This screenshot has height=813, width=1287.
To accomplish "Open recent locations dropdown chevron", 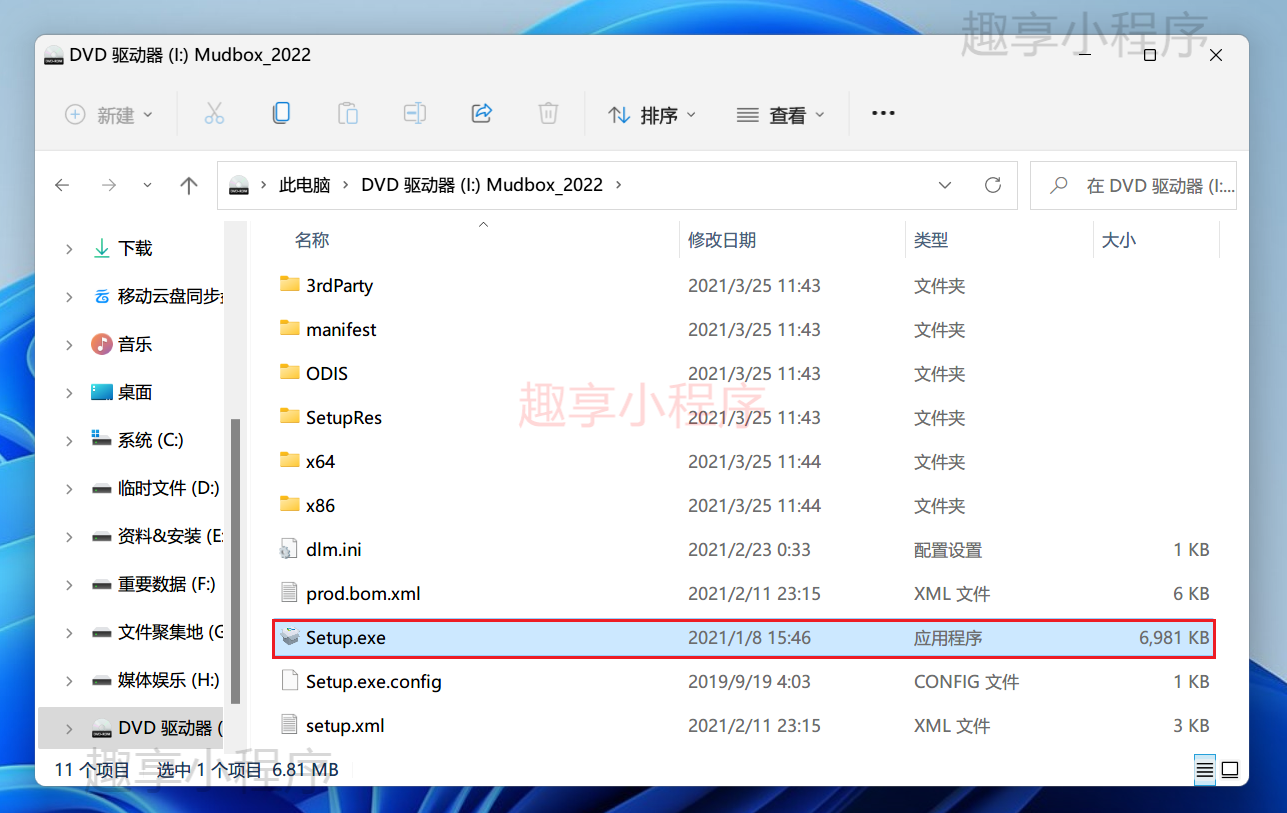I will [x=148, y=185].
